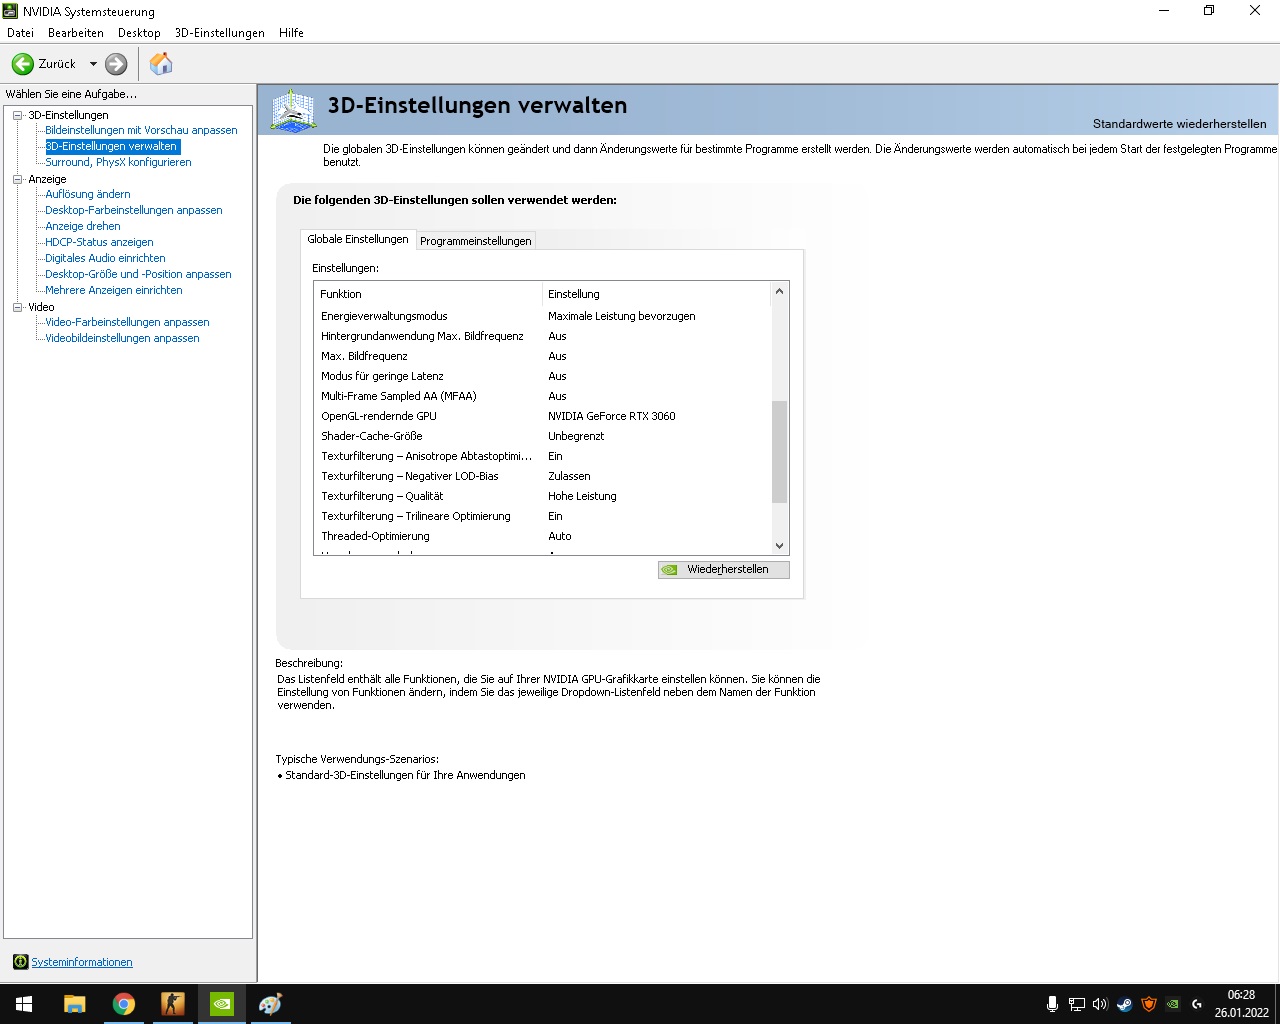Click the Wiederherstellen button
The image size is (1280, 1024).
724,570
